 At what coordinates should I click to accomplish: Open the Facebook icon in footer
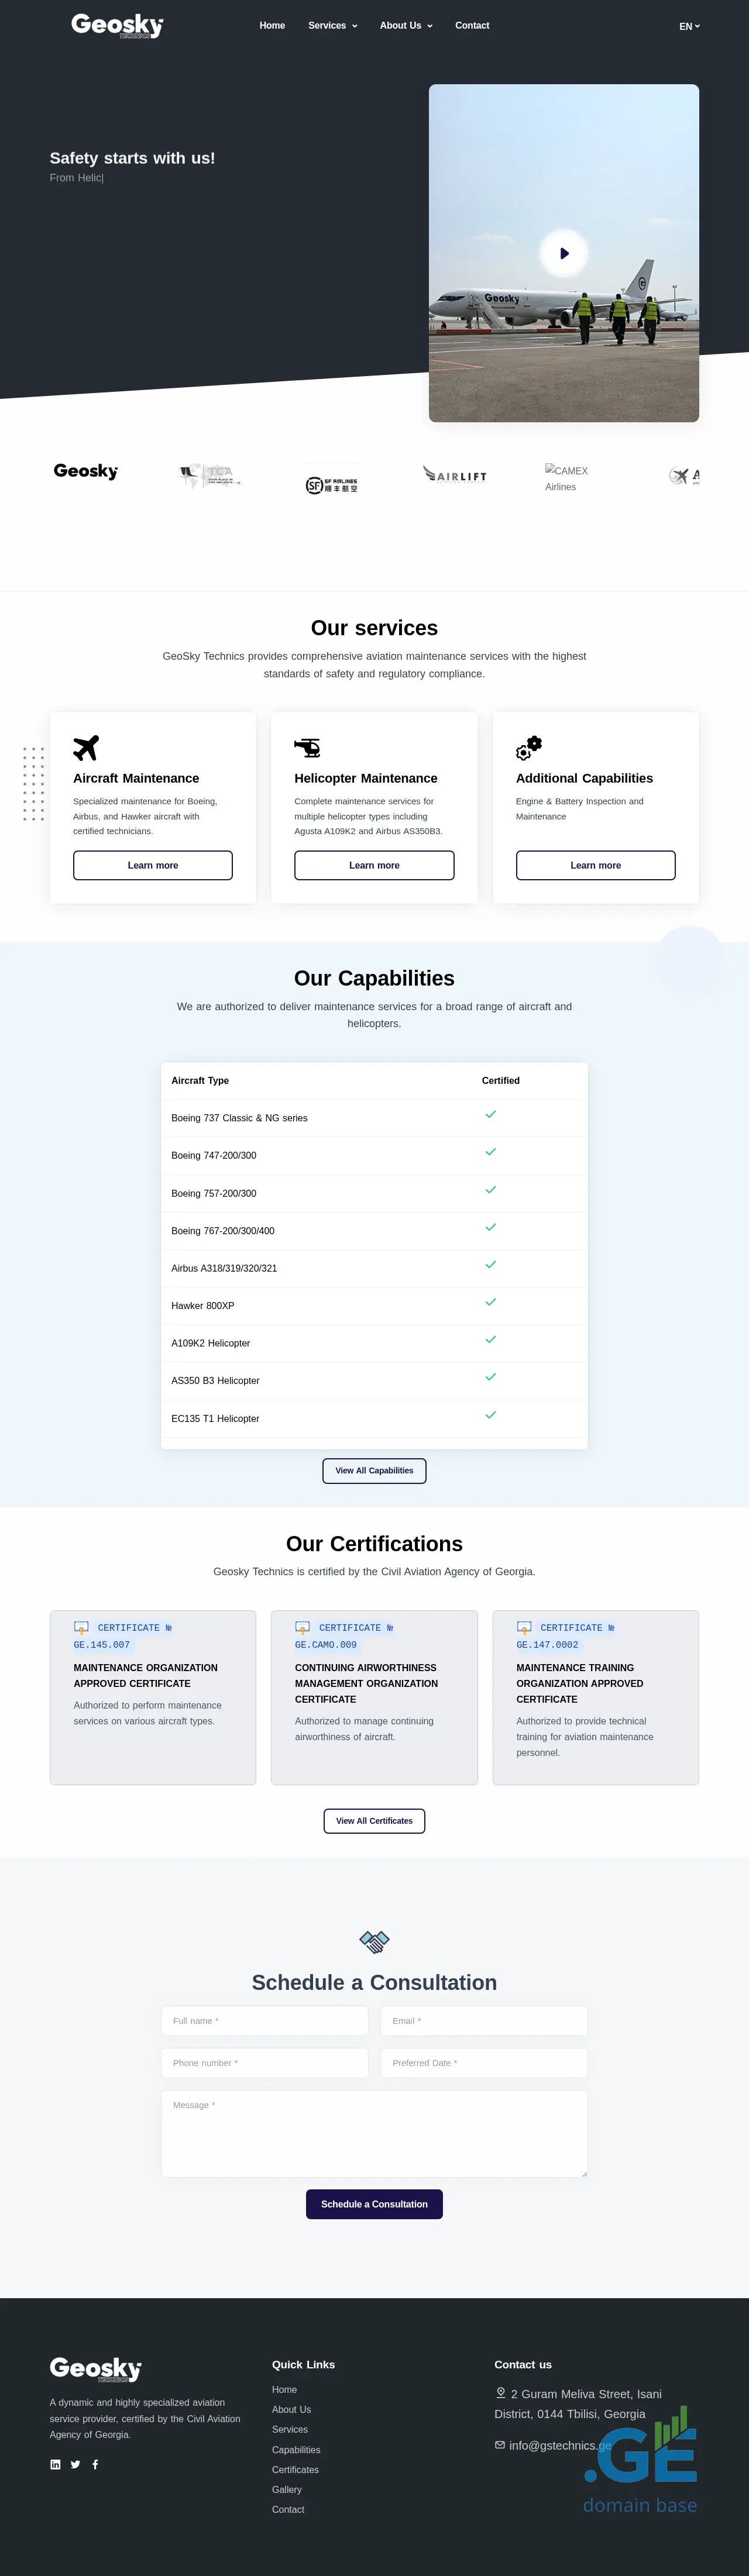[95, 2464]
